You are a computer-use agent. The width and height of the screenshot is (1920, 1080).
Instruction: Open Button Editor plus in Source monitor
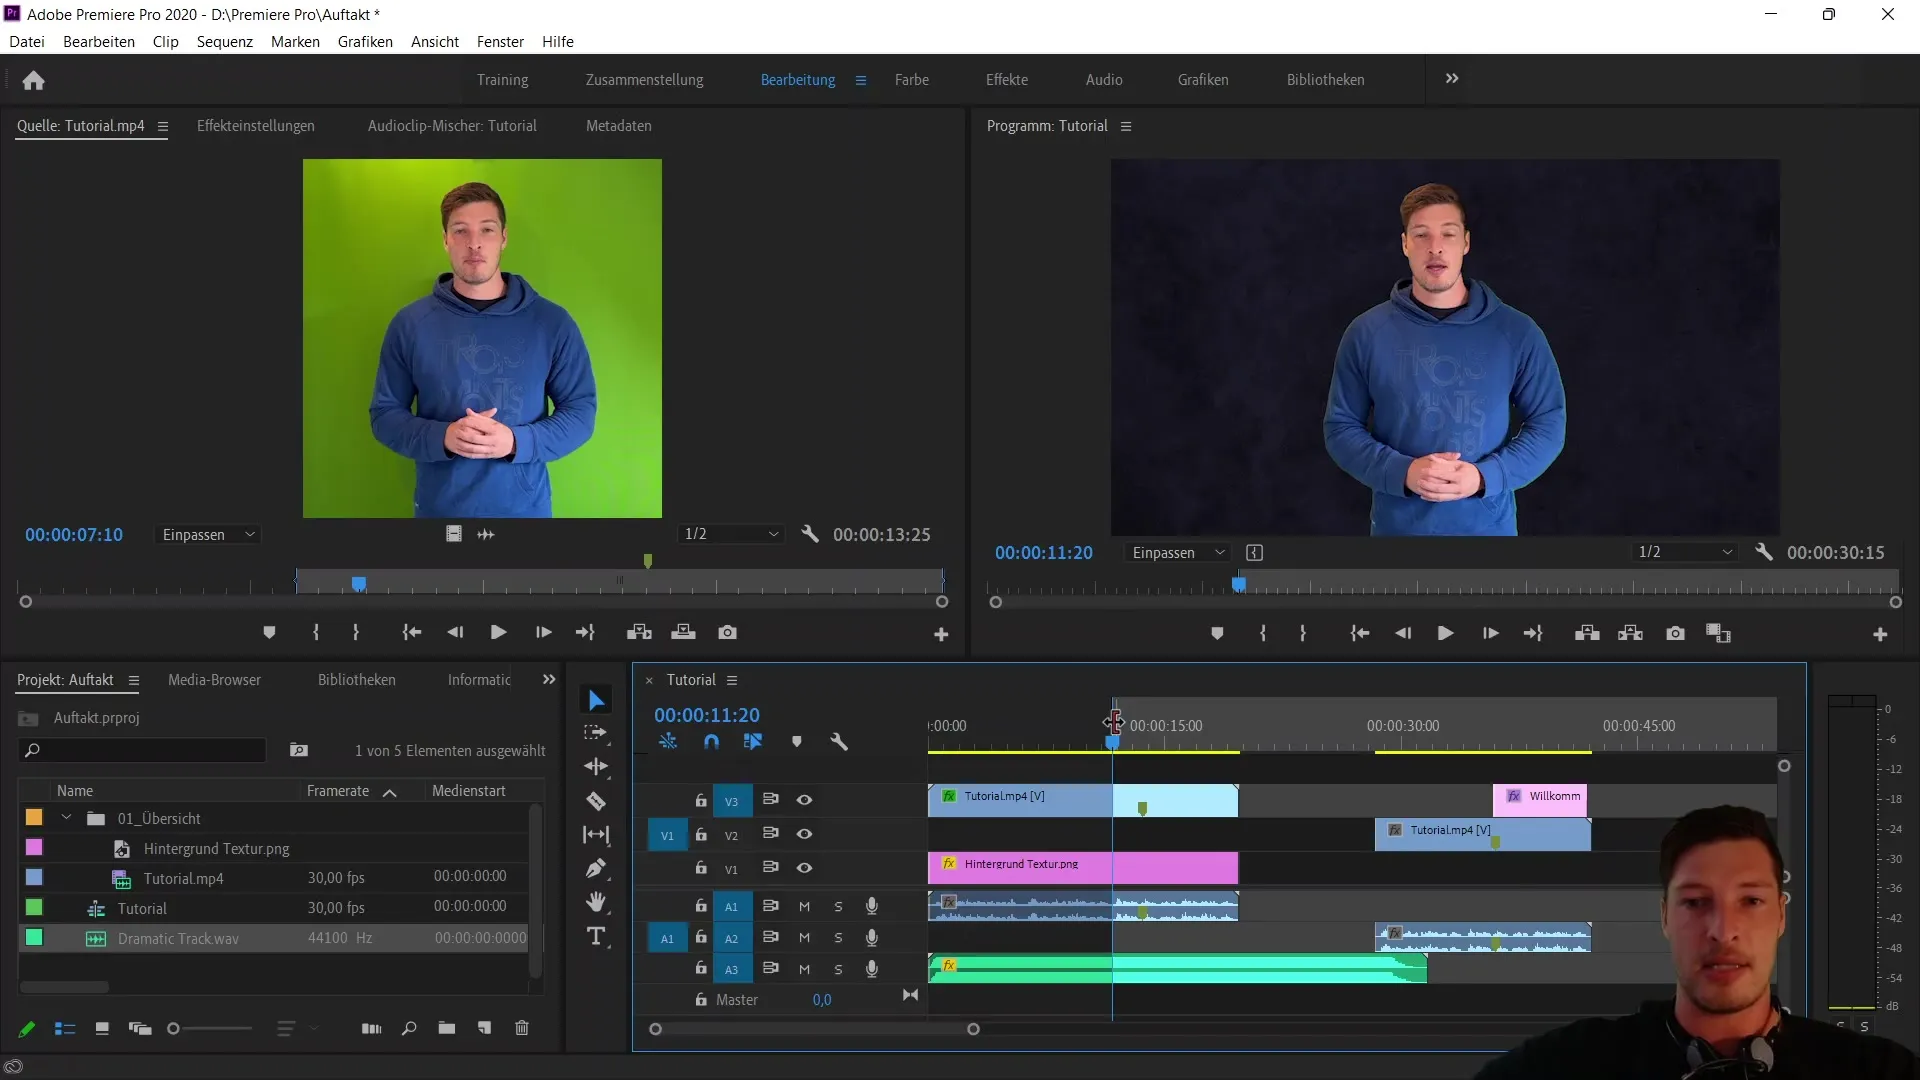[941, 634]
